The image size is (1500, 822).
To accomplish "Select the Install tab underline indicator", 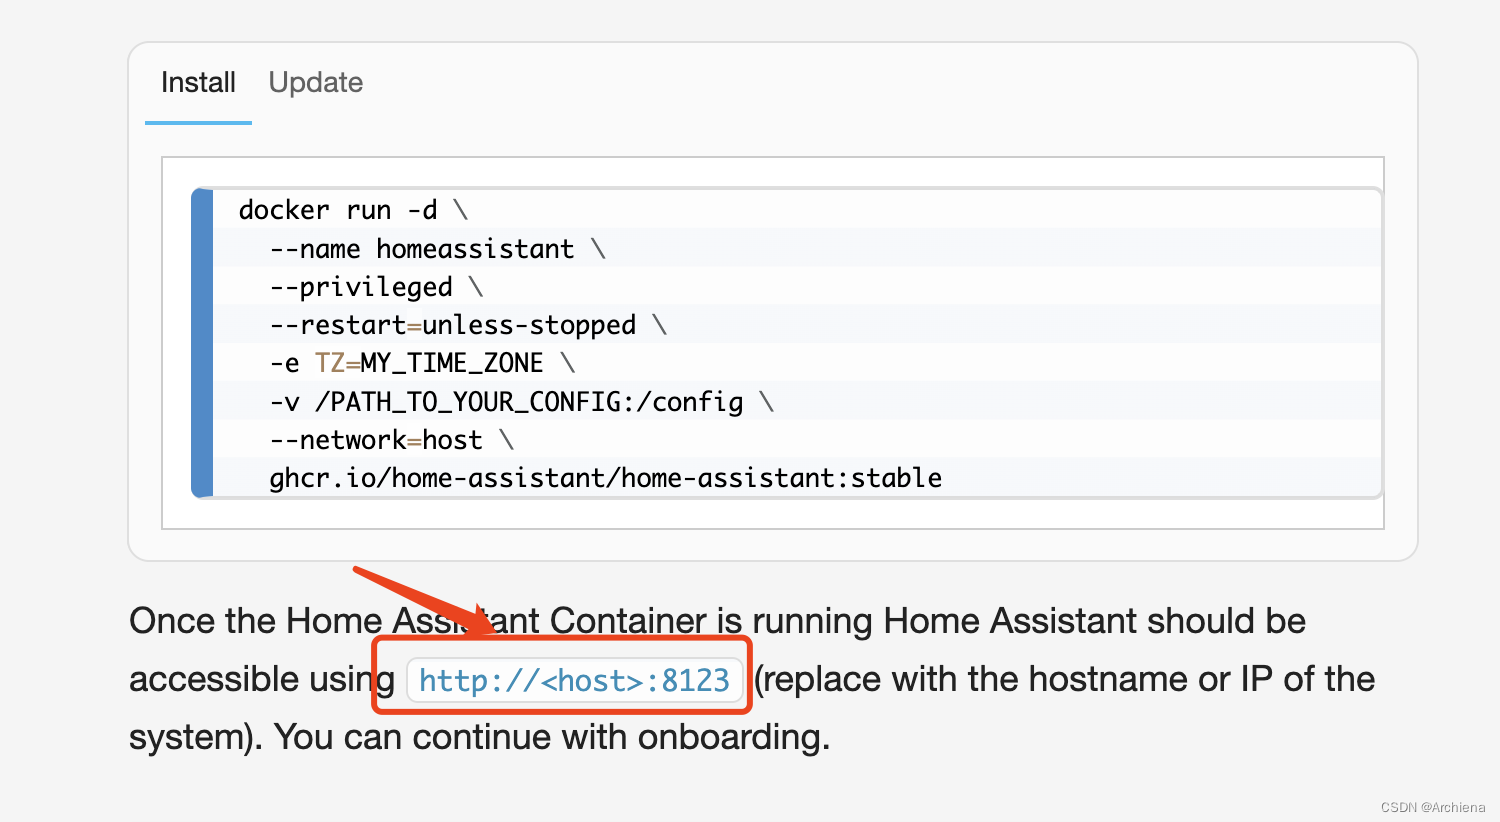I will 198,121.
